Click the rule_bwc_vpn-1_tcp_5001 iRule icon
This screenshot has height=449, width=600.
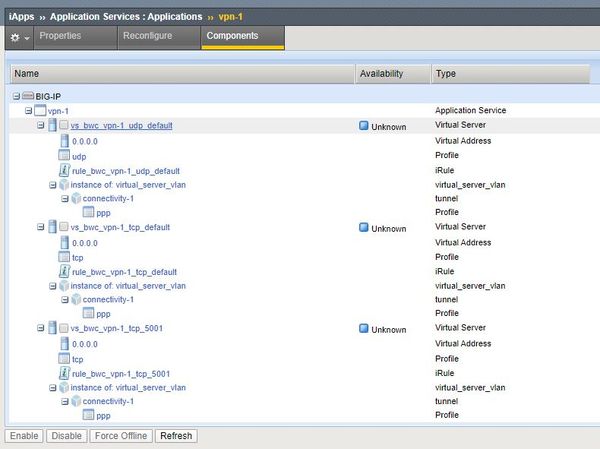click(64, 373)
